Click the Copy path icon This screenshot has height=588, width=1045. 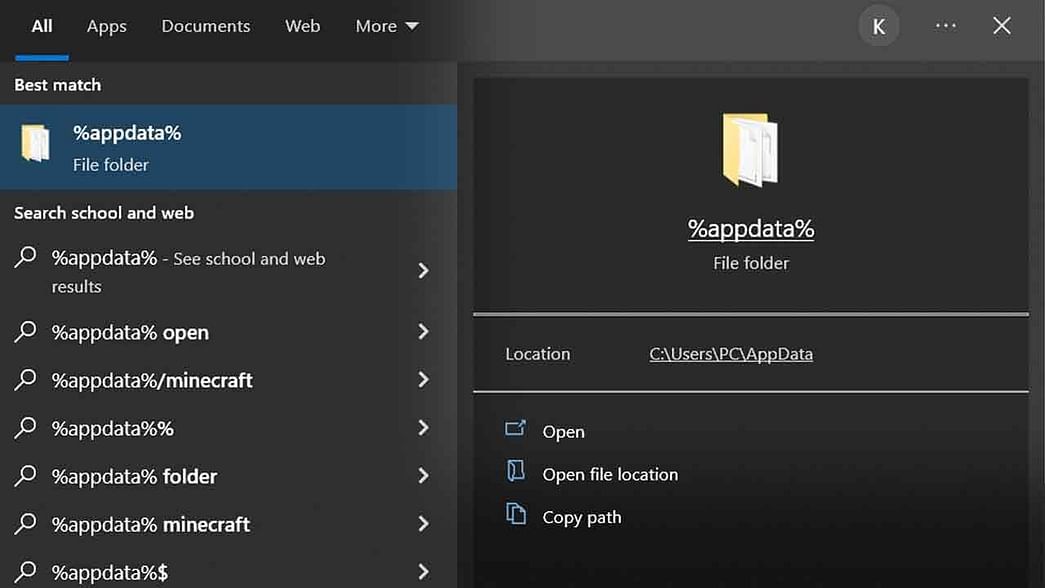coord(515,513)
